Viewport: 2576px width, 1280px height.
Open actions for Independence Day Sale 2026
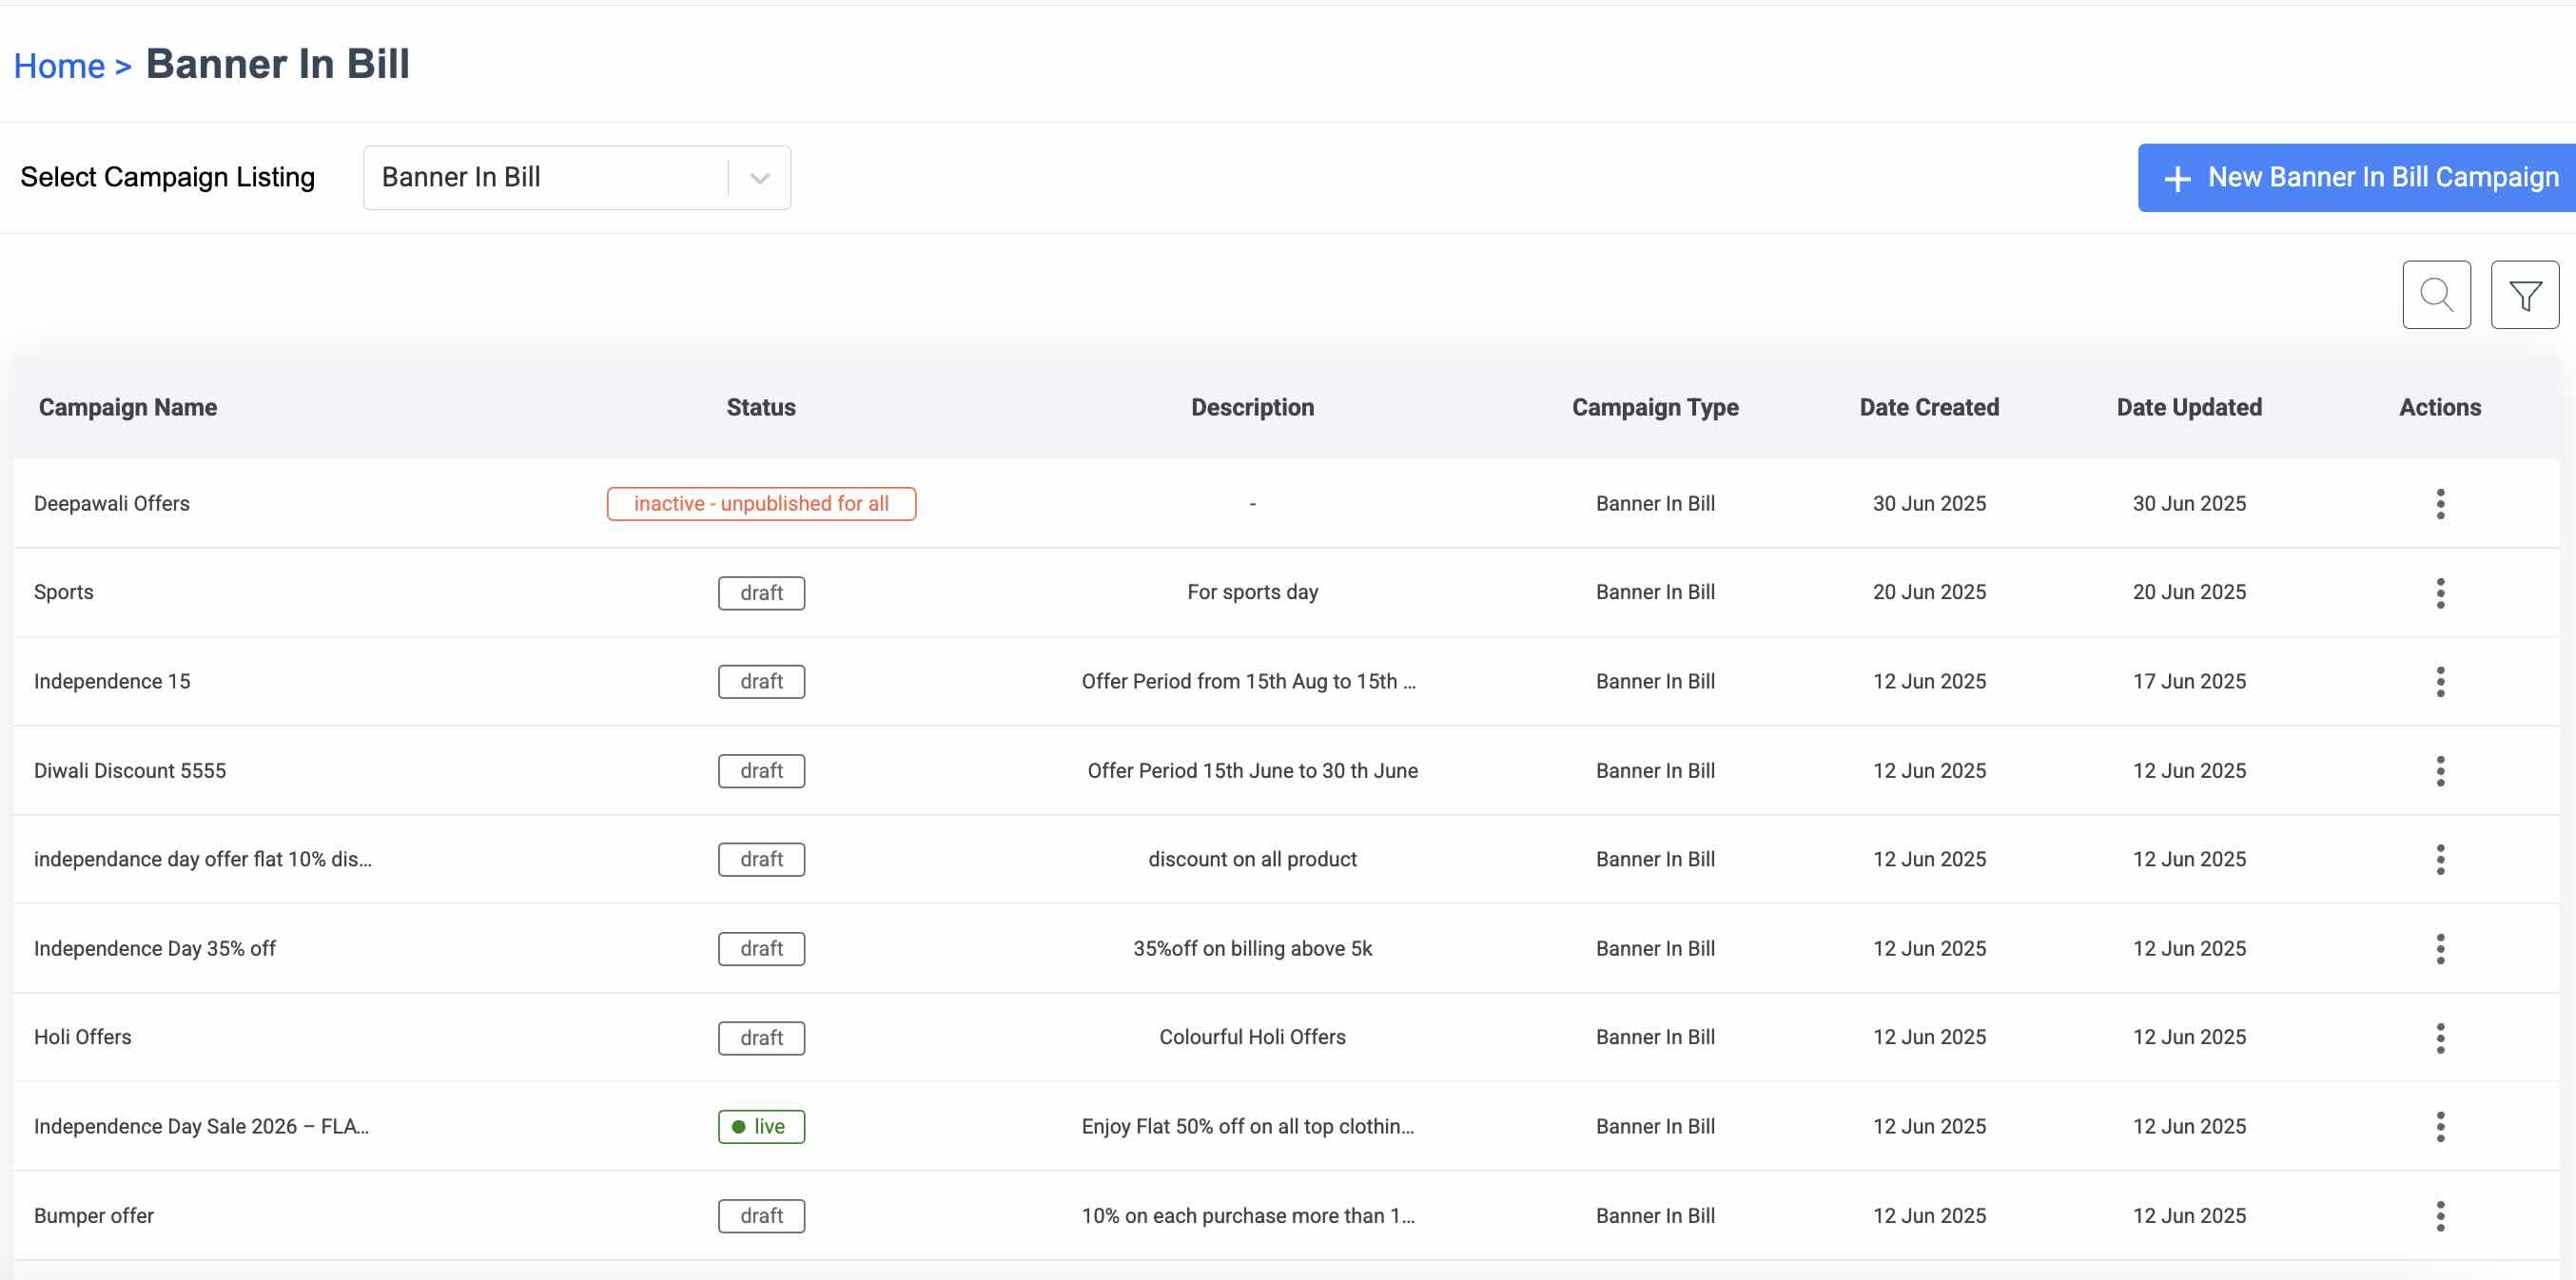click(2440, 1127)
